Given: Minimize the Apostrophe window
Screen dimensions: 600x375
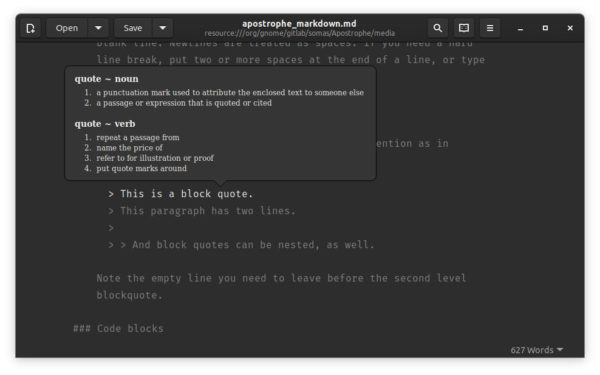Looking at the screenshot, I should coord(520,28).
